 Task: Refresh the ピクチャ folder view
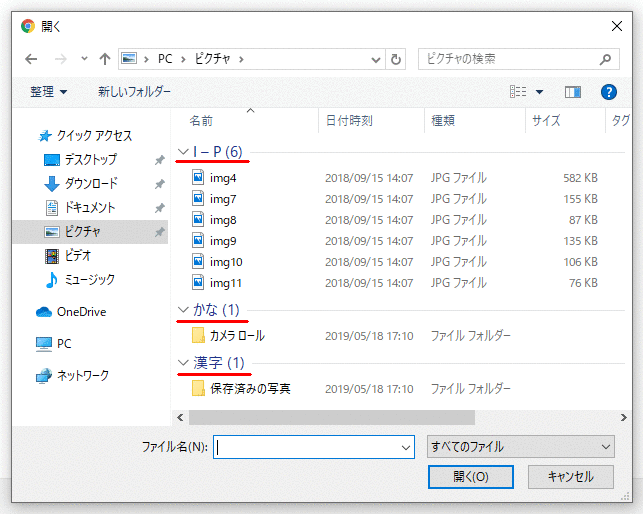coord(397,59)
